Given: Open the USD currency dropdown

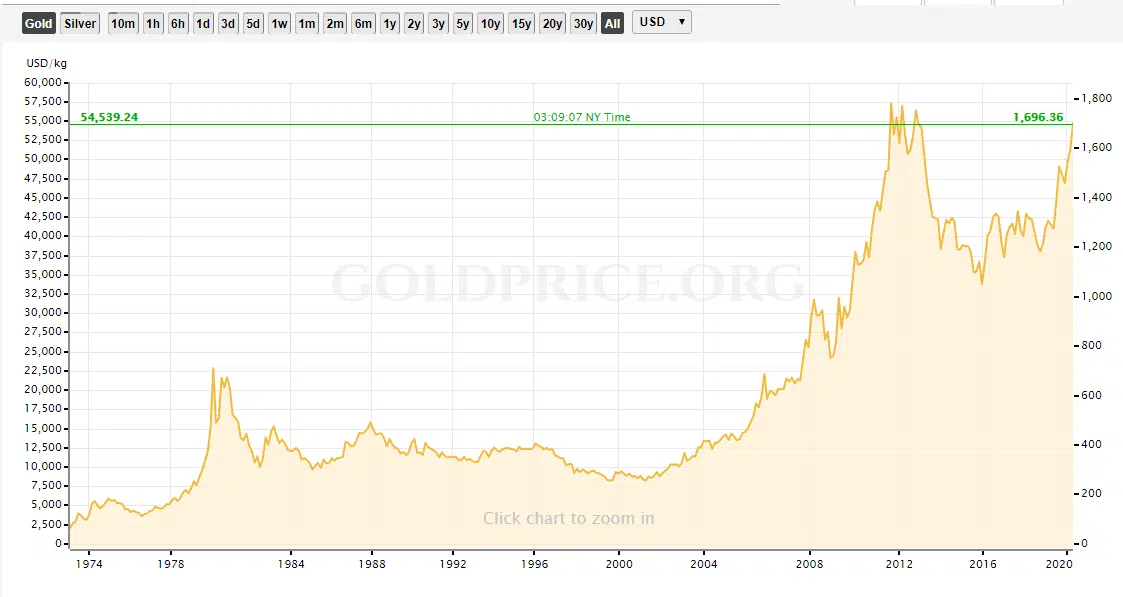Looking at the screenshot, I should (661, 22).
